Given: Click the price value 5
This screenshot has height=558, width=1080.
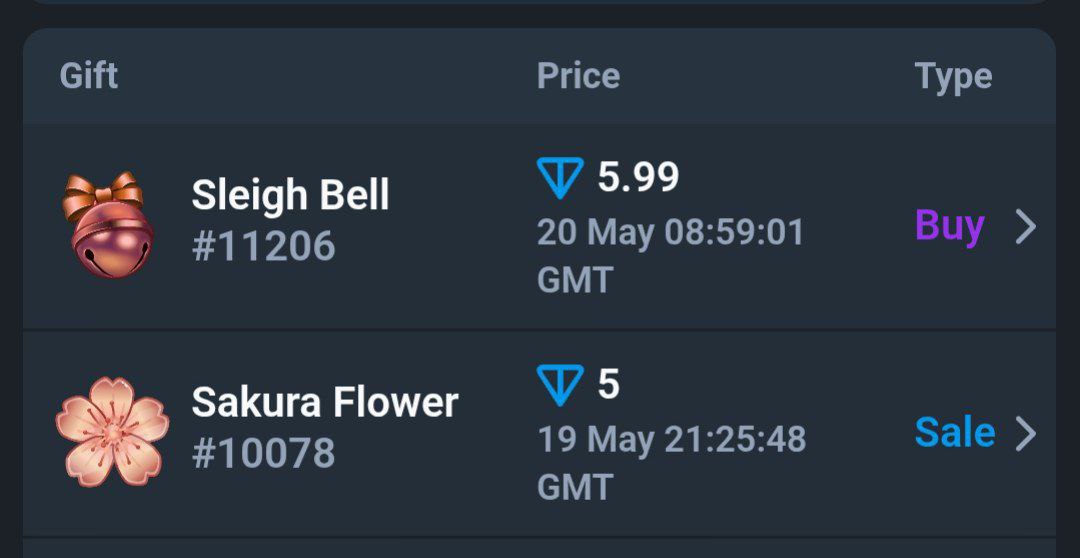Looking at the screenshot, I should (608, 384).
